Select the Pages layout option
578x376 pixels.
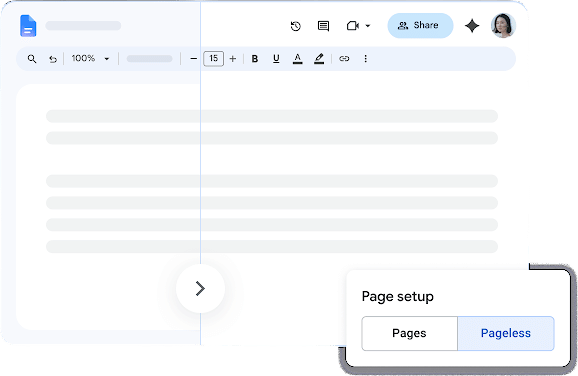click(410, 333)
